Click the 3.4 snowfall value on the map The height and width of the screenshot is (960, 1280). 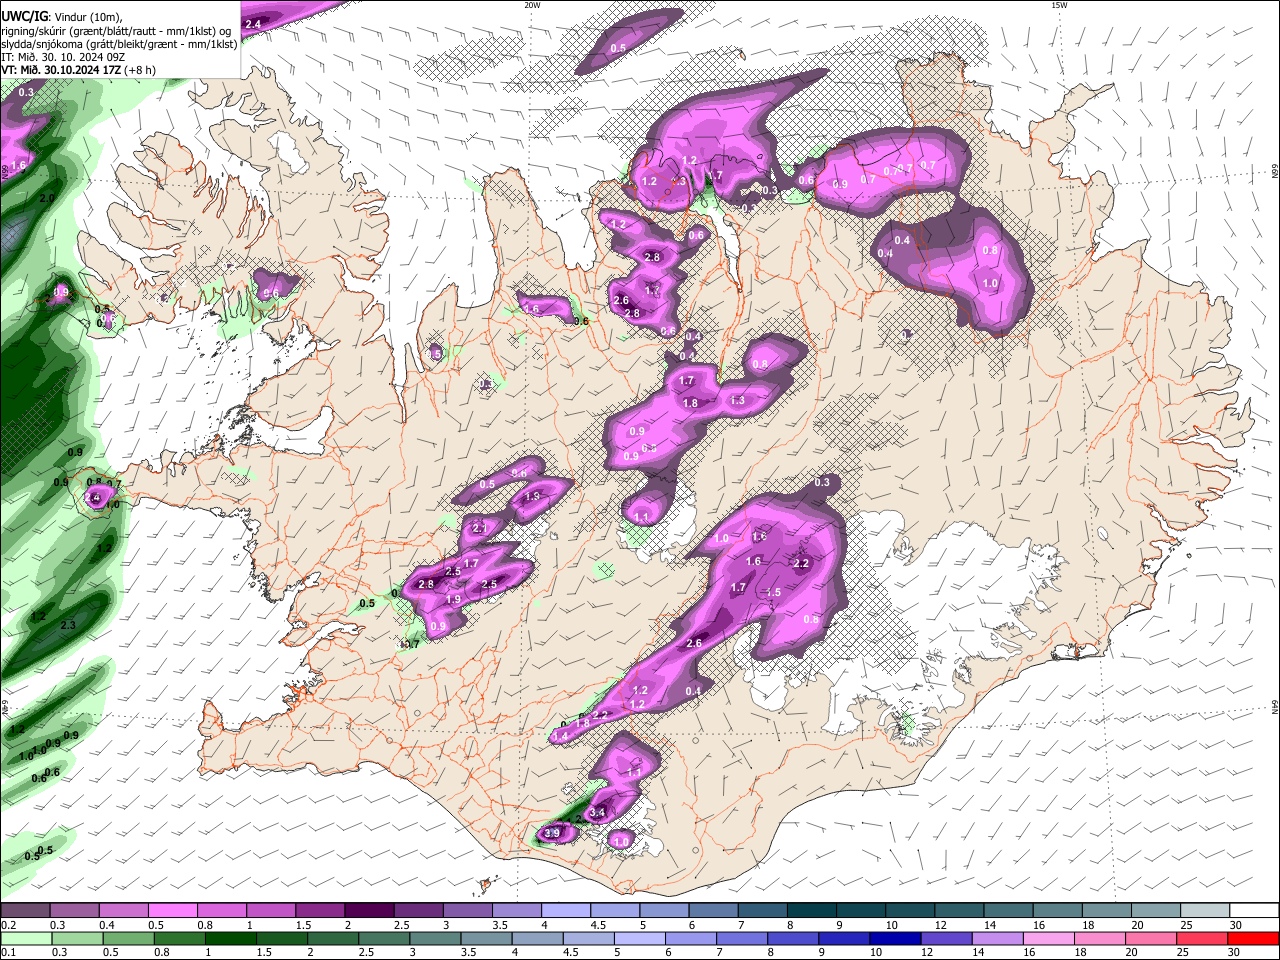(598, 813)
